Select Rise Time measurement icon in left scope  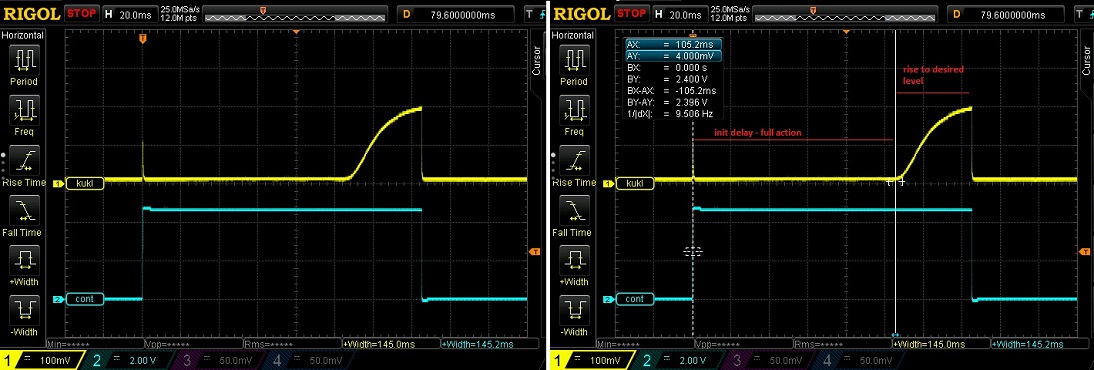click(24, 160)
